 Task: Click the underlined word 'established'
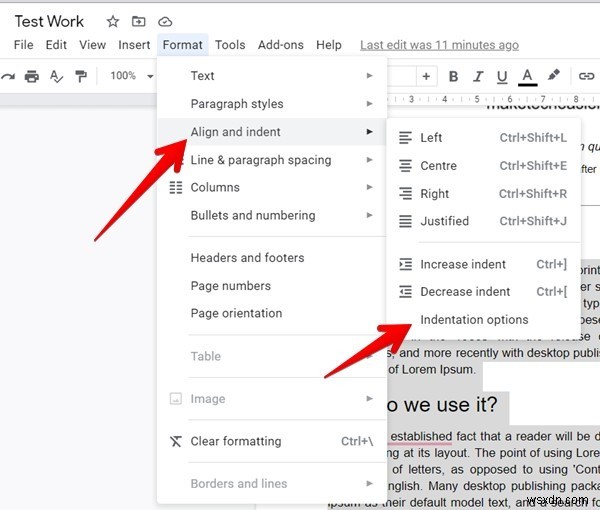click(x=421, y=436)
